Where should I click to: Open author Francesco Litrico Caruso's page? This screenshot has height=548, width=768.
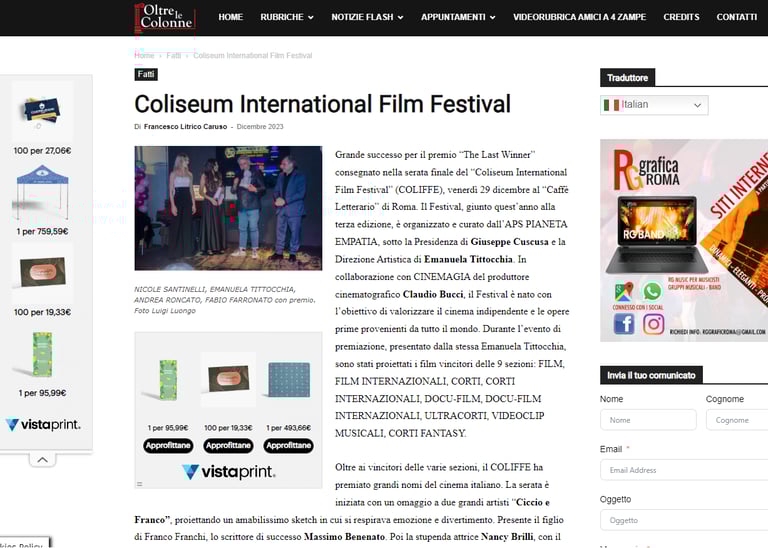[185, 126]
